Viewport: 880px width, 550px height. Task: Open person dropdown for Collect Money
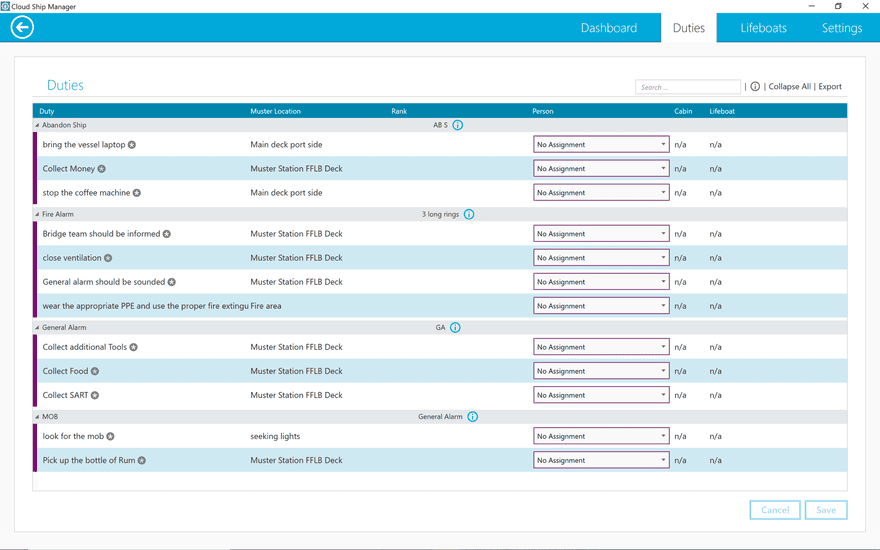(x=601, y=168)
